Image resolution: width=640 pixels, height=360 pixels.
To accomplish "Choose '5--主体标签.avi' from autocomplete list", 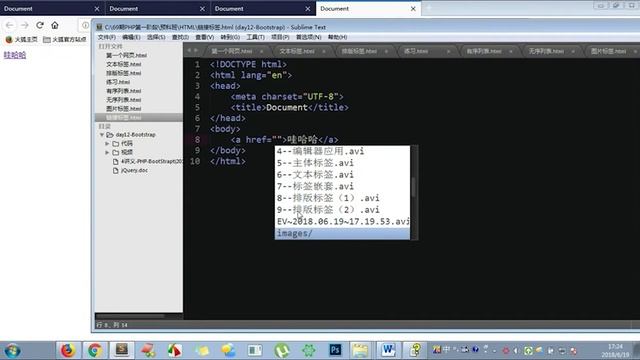I will pos(342,163).
